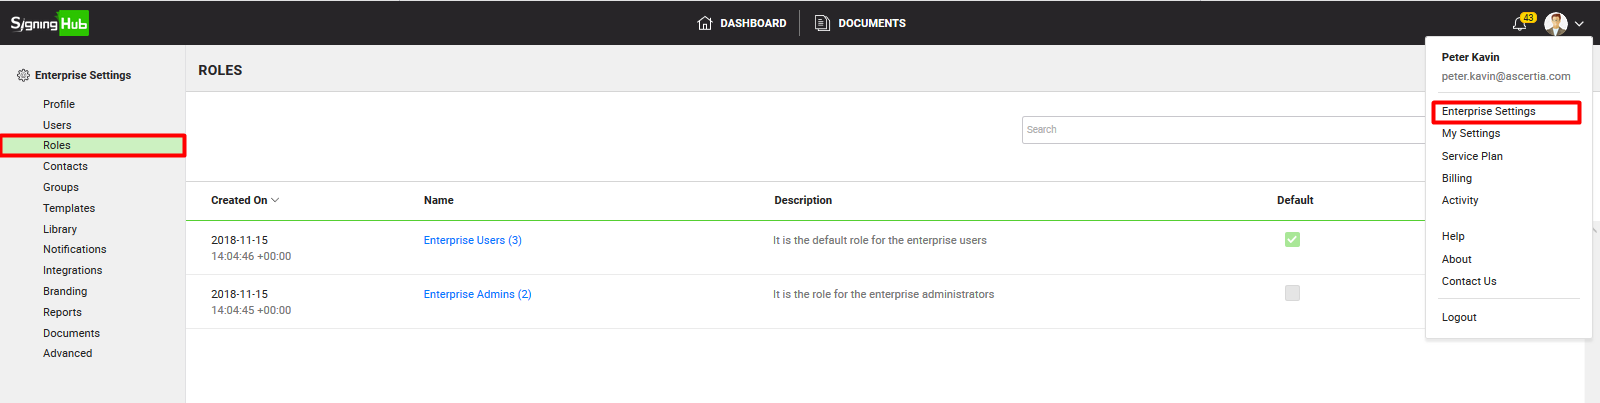Screen dimensions: 1600x403
Task: Go to Templates in the sidebar
Action: (x=69, y=209)
